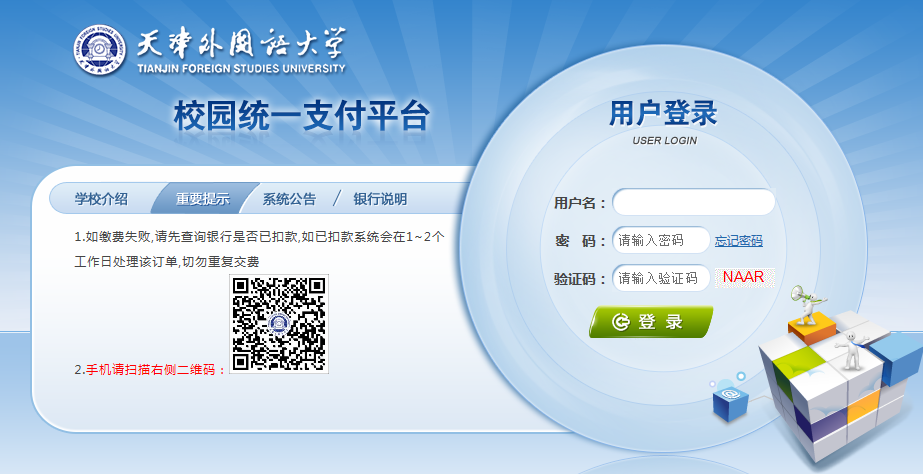Click the 忘记密码 link
The width and height of the screenshot is (923, 474).
click(x=739, y=241)
